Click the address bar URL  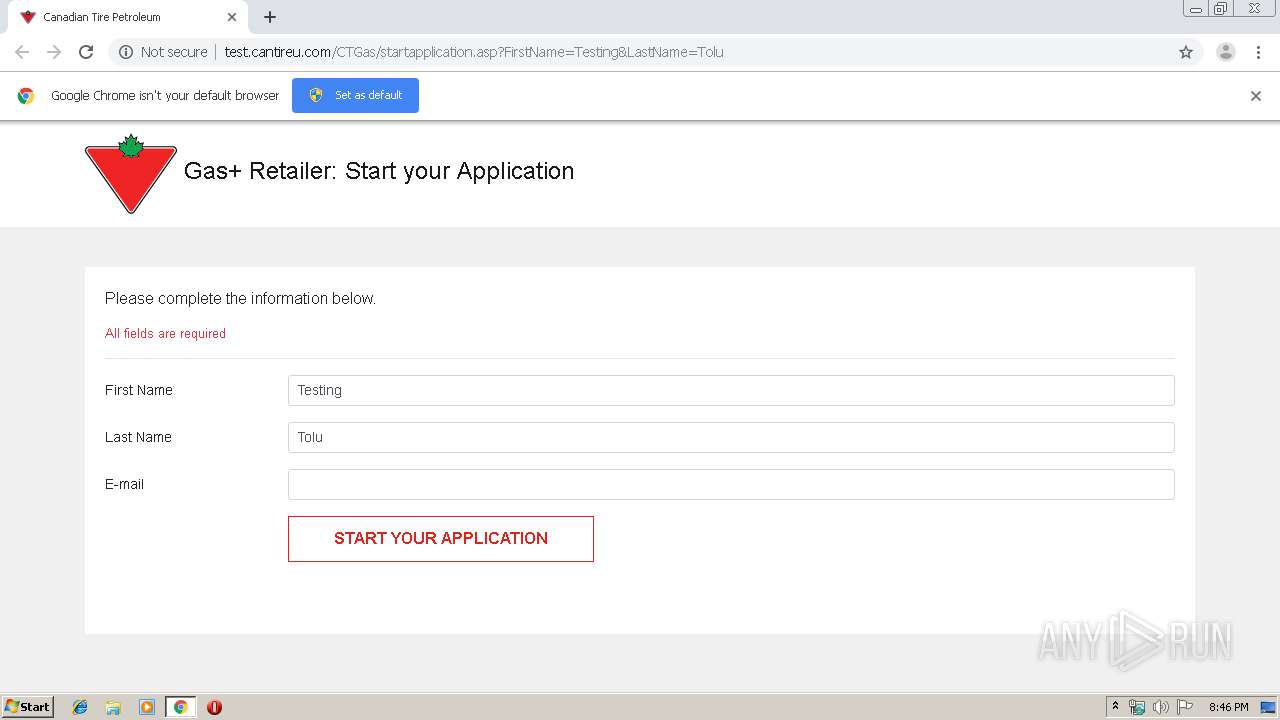click(474, 52)
